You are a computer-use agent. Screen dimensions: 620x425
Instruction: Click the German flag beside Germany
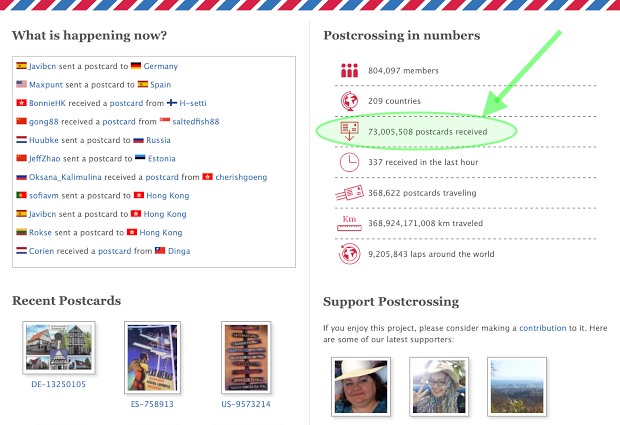point(136,66)
